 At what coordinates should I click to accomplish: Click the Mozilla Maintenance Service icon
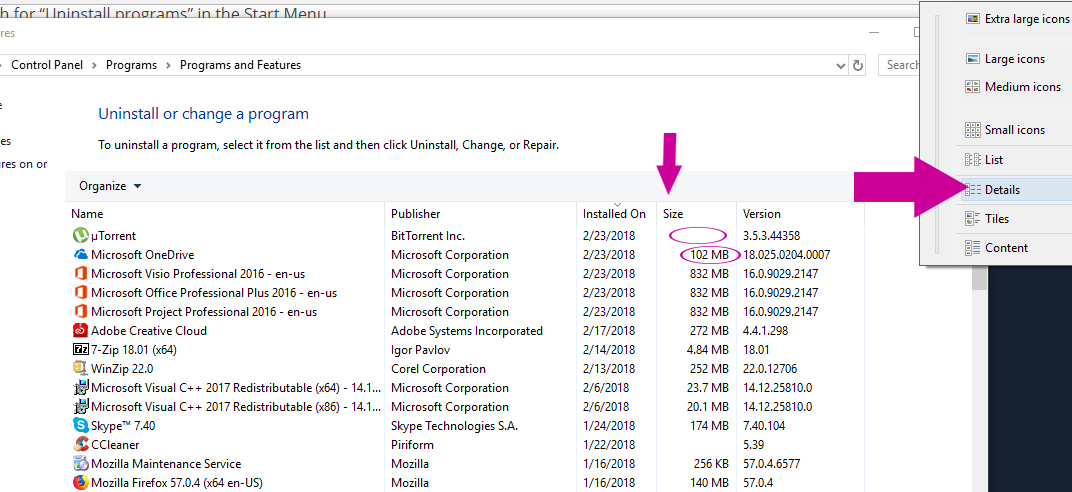pyautogui.click(x=81, y=464)
